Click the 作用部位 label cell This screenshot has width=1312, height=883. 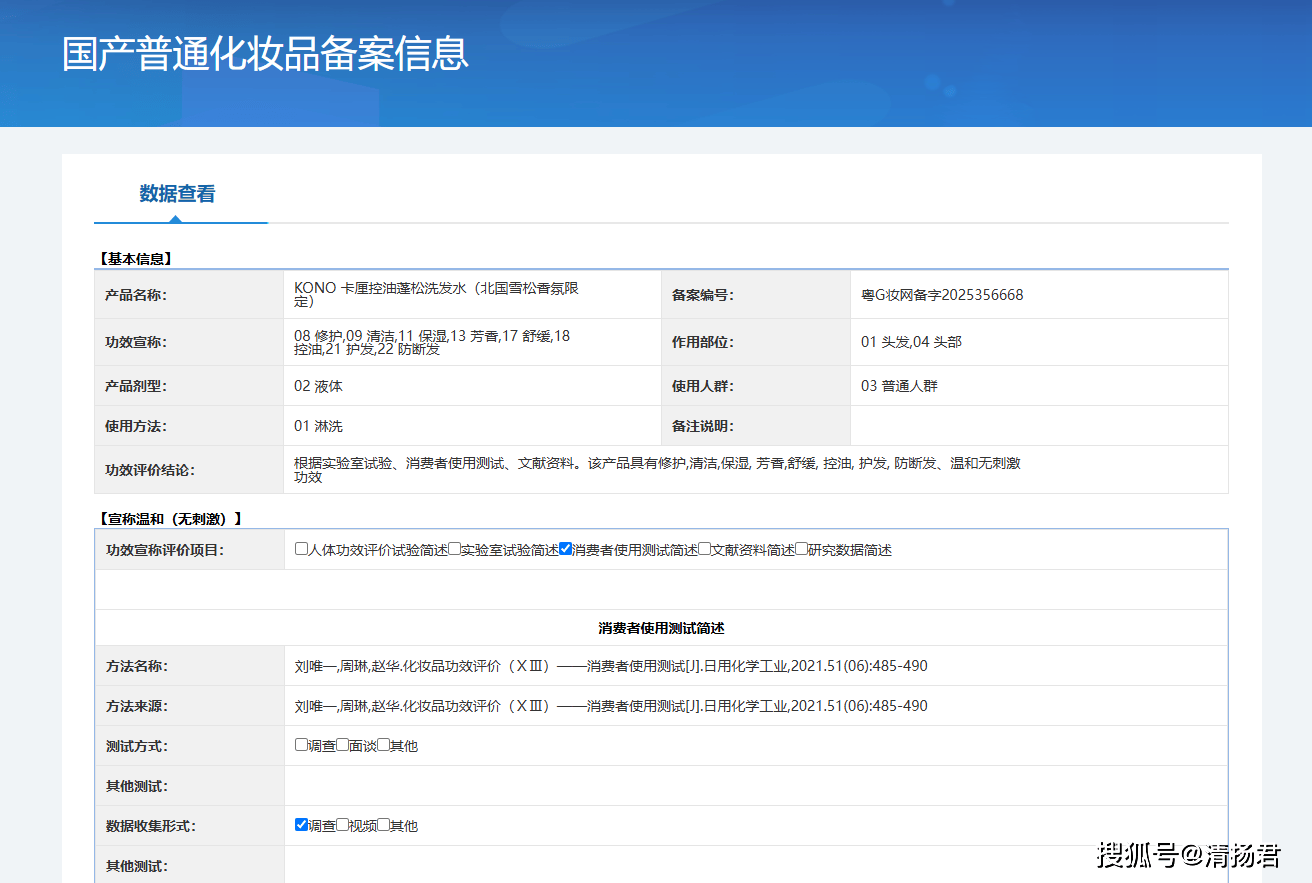pyautogui.click(x=756, y=342)
